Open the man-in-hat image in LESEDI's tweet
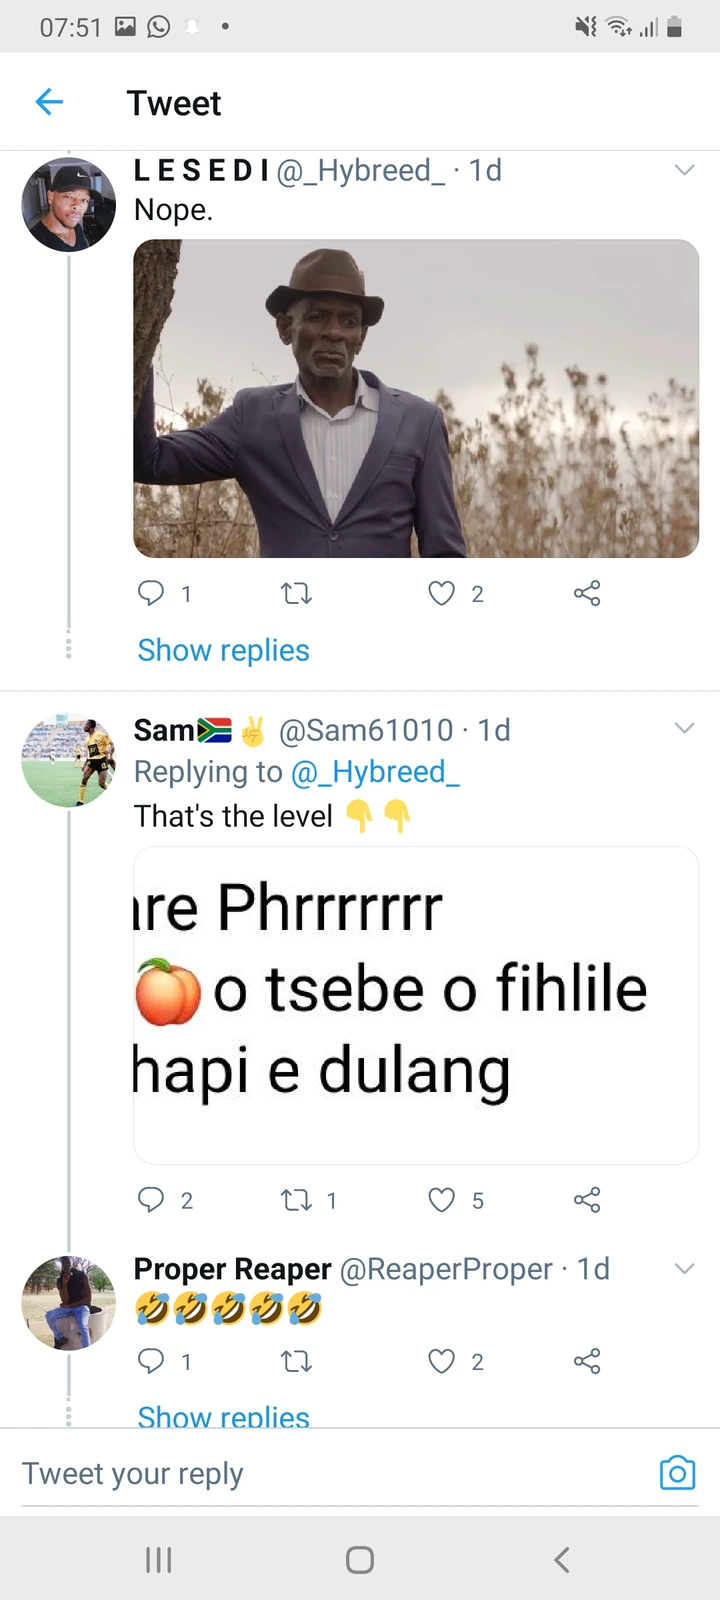 [416, 398]
